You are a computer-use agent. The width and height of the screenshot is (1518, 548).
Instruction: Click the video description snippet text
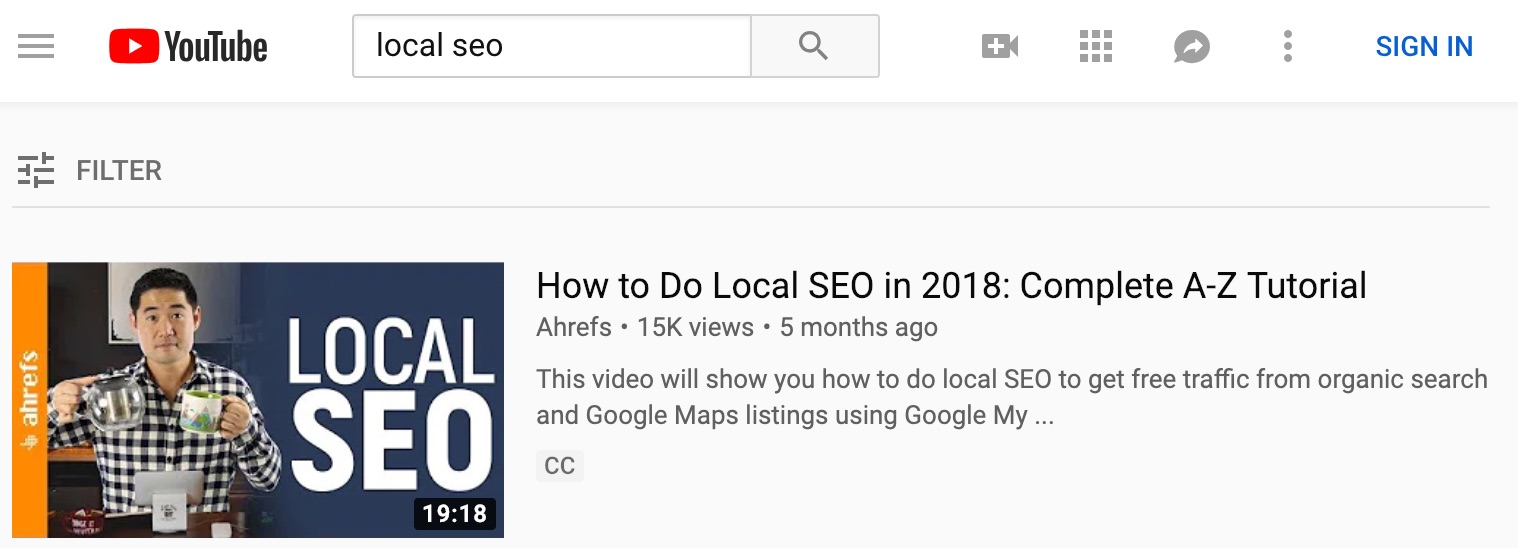(1011, 397)
